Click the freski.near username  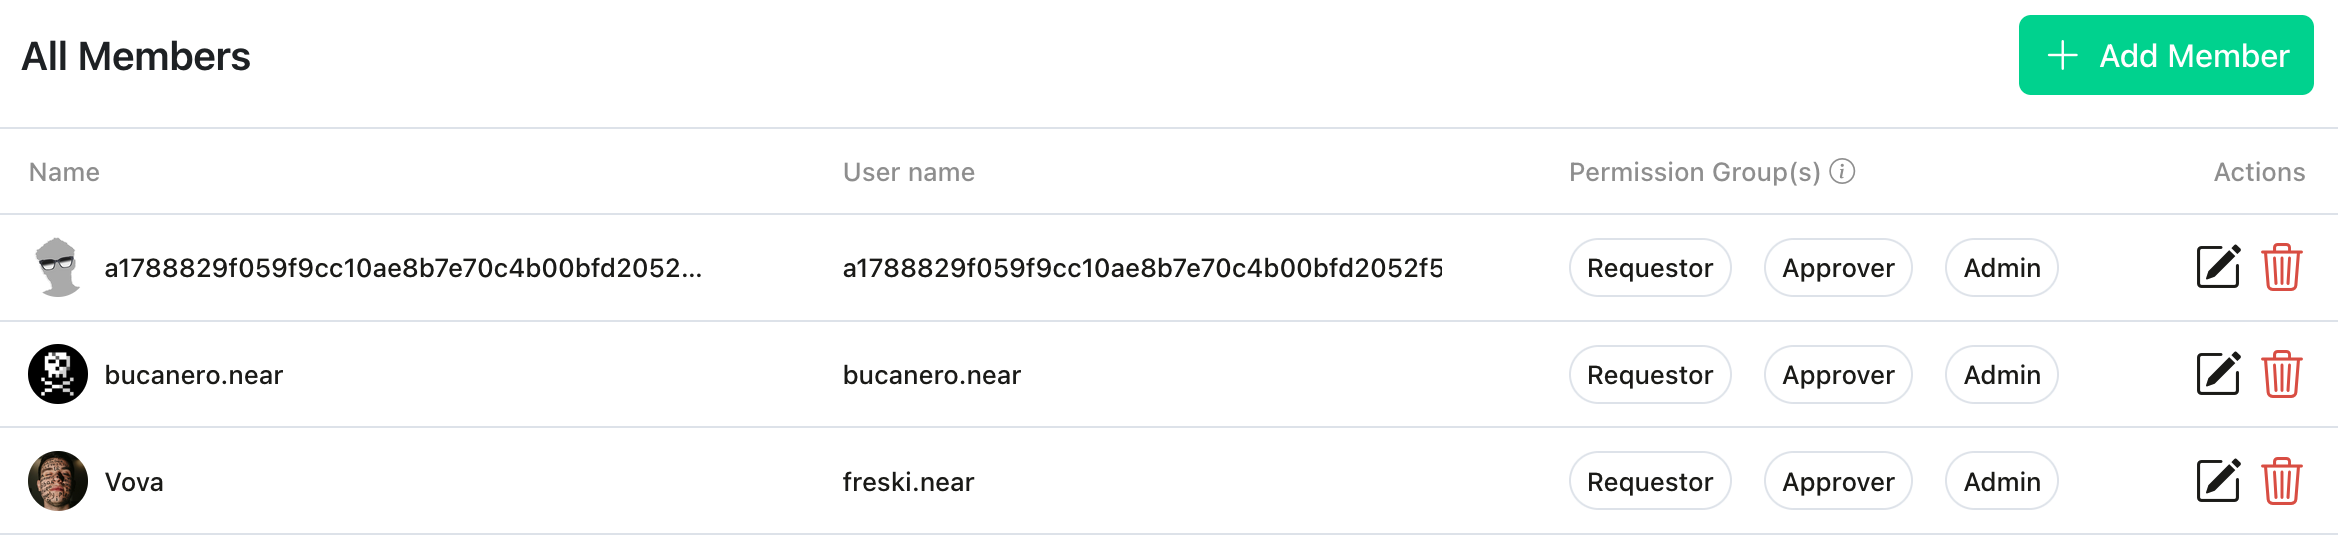pos(908,482)
